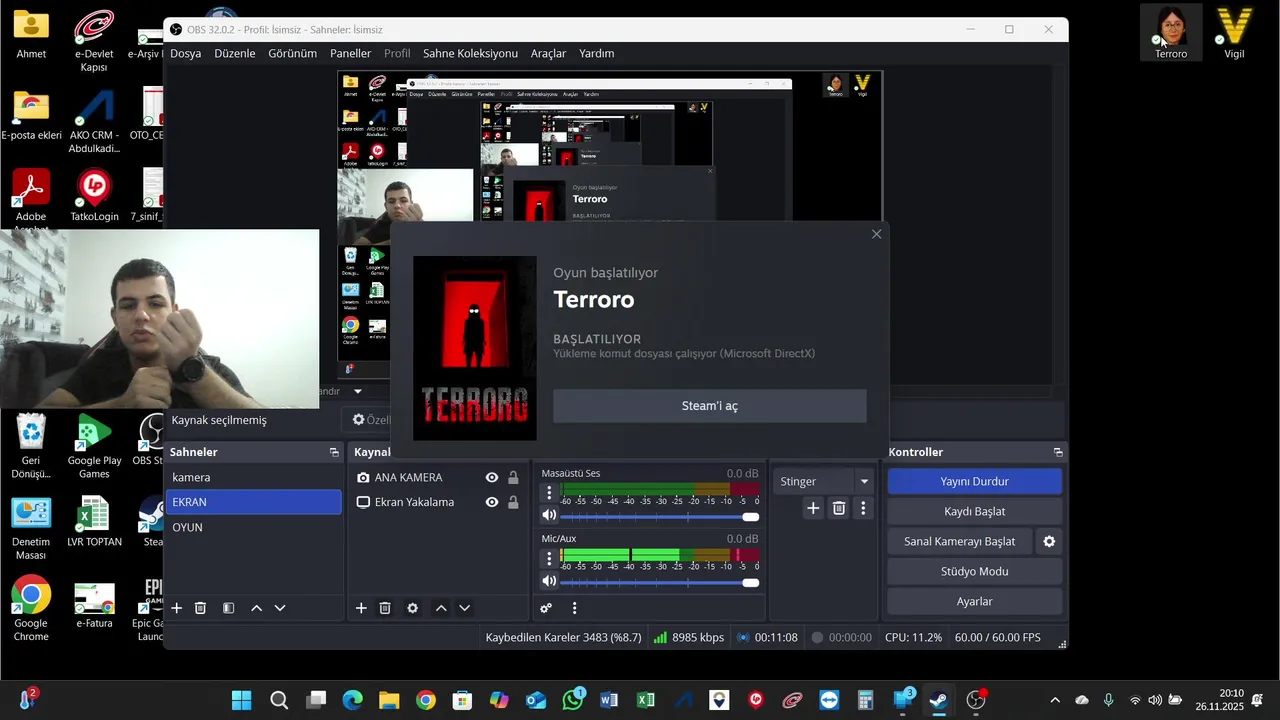Select the kamera scene
Viewport: 1280px width, 720px height.
pos(253,477)
